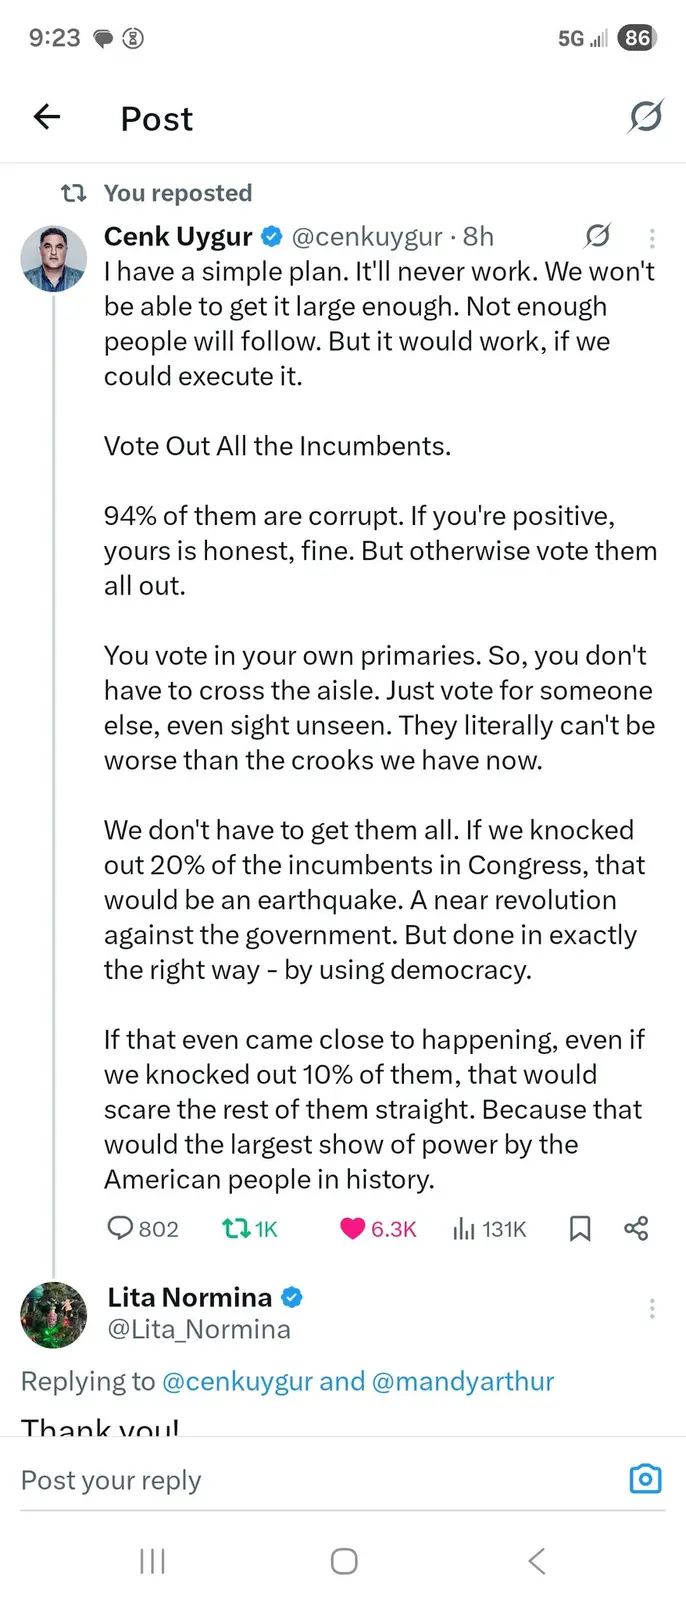686x1600 pixels.
Task: Tap Grok icon beside Cenk Uygur's post
Action: (x=597, y=236)
